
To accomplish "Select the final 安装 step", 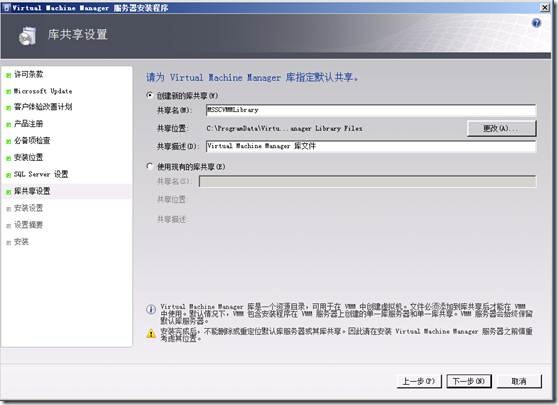I will (x=21, y=242).
